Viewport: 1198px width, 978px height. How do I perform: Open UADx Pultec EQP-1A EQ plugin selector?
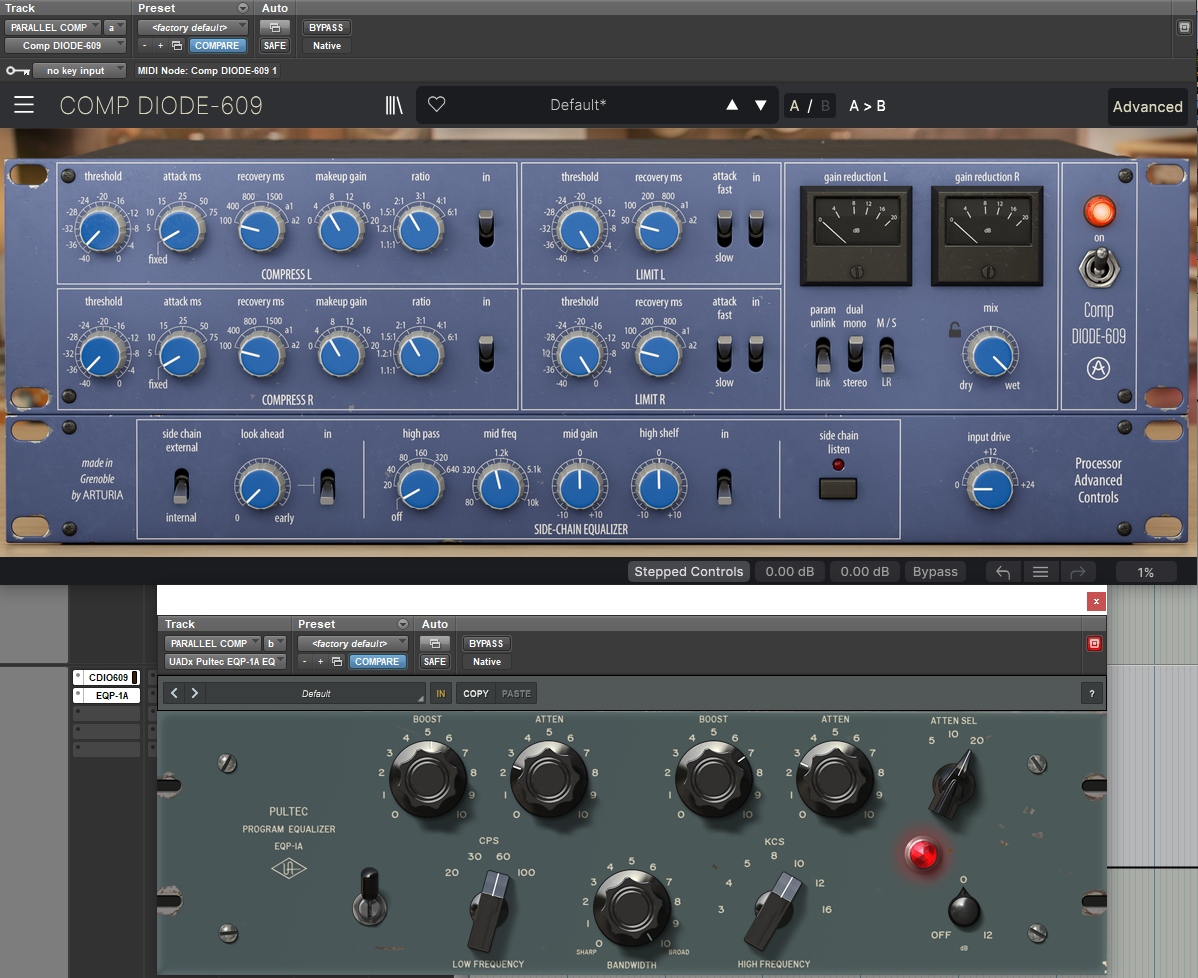225,662
